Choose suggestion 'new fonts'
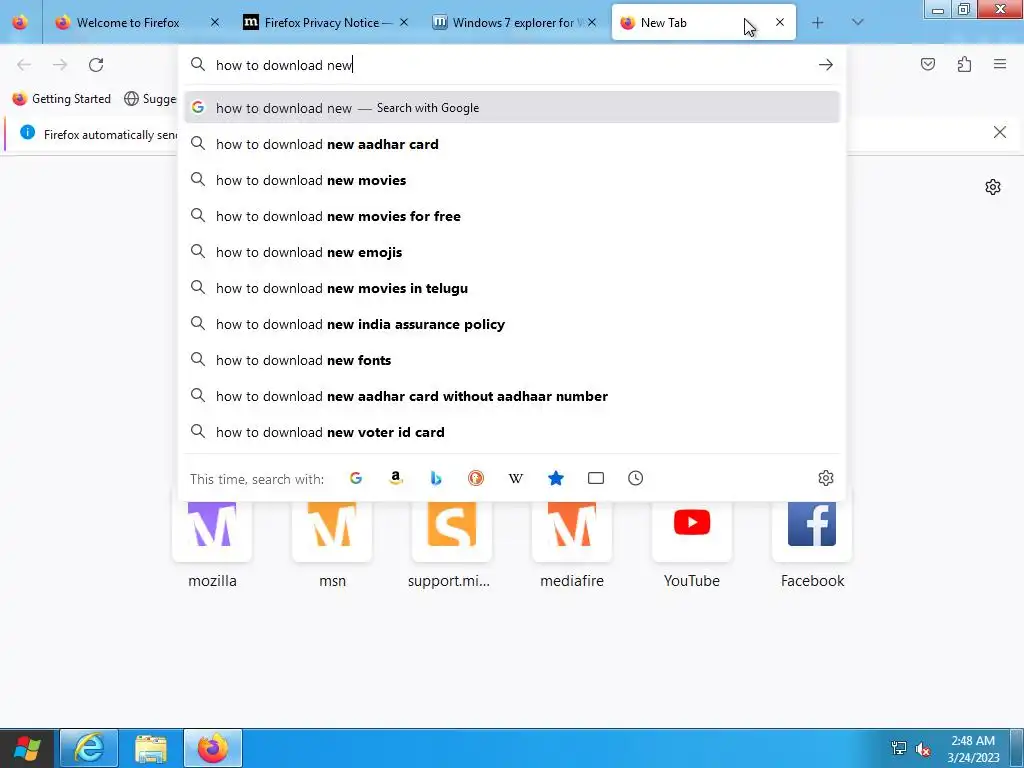This screenshot has height=768, width=1024. tap(512, 359)
